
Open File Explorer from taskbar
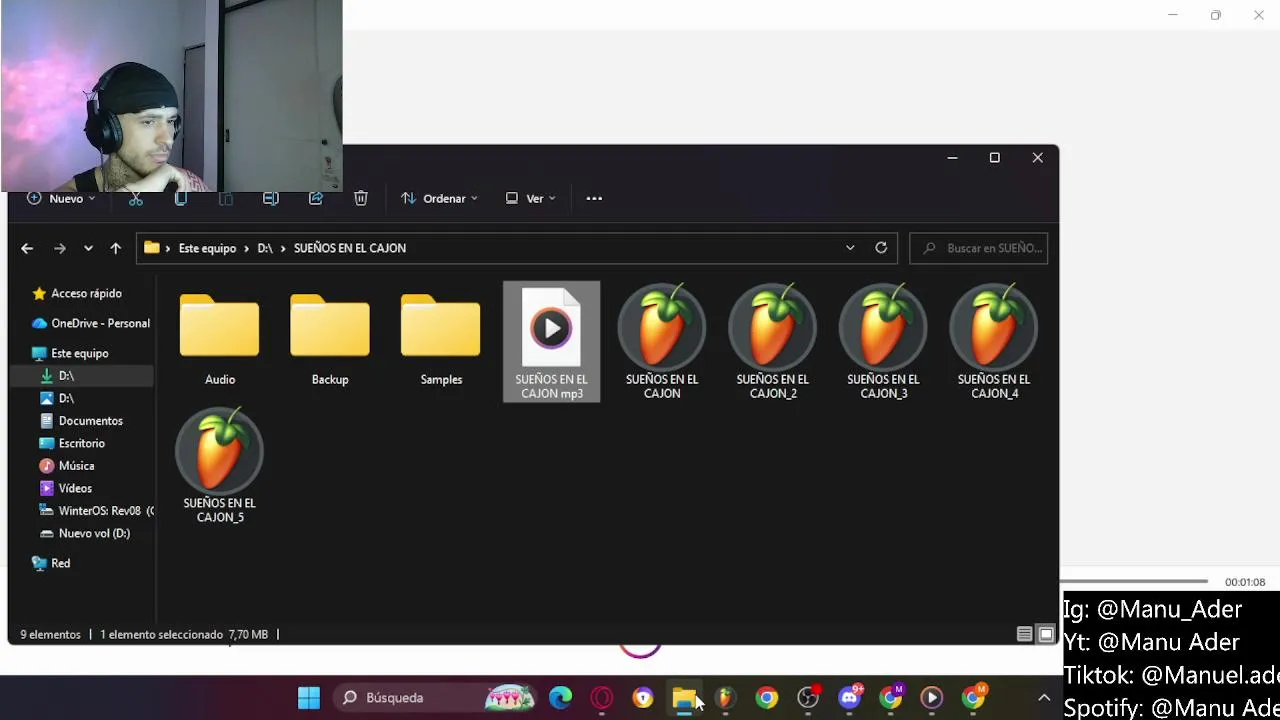pos(684,698)
